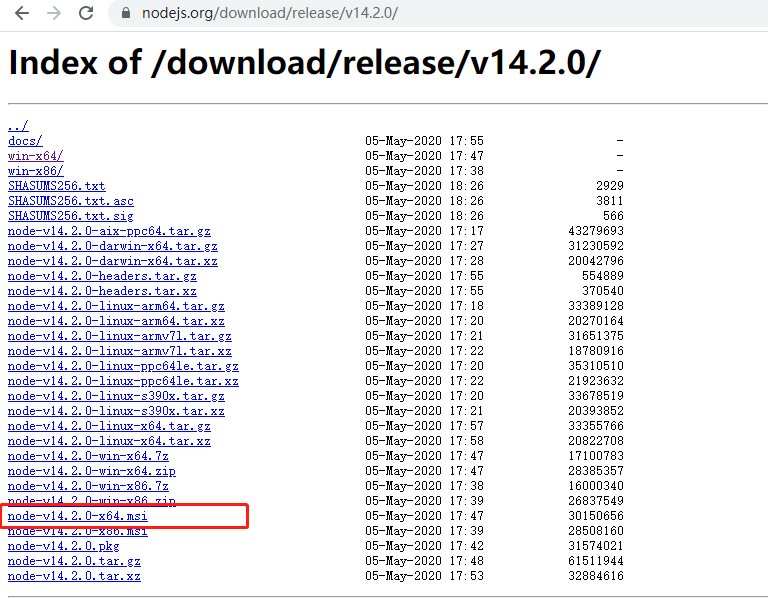Download node-v14.2.0-win-x86.7z
The width and height of the screenshot is (768, 598).
[88, 486]
